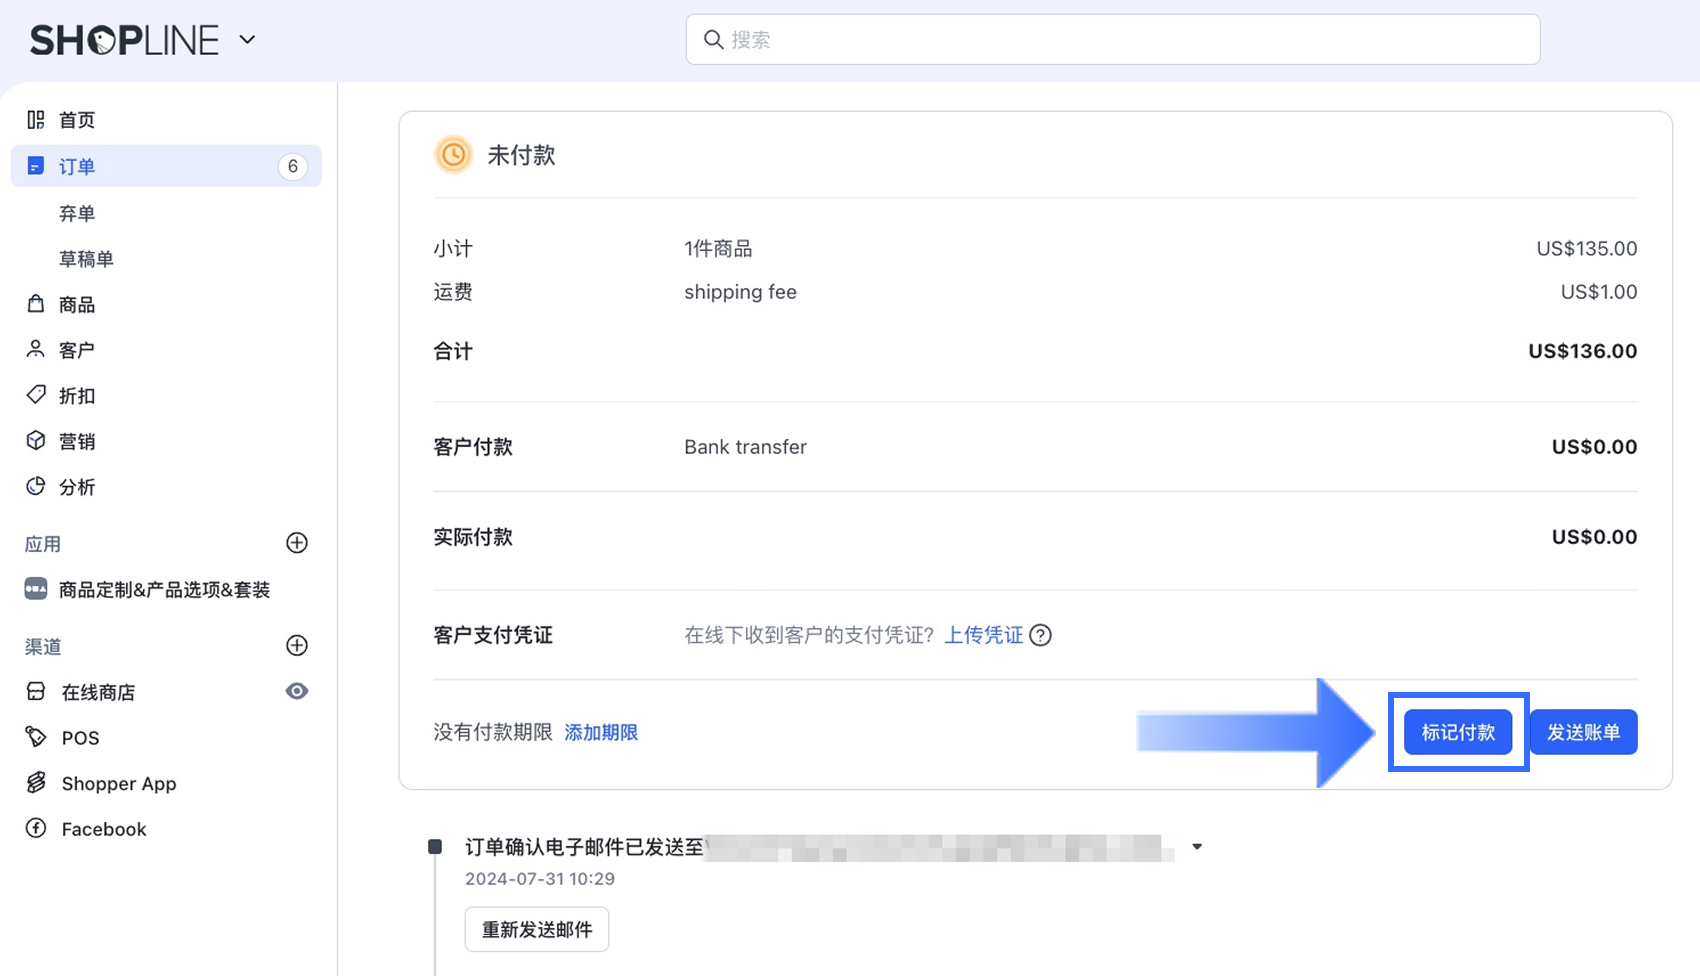Click the Discounts tag icon

(x=36, y=395)
